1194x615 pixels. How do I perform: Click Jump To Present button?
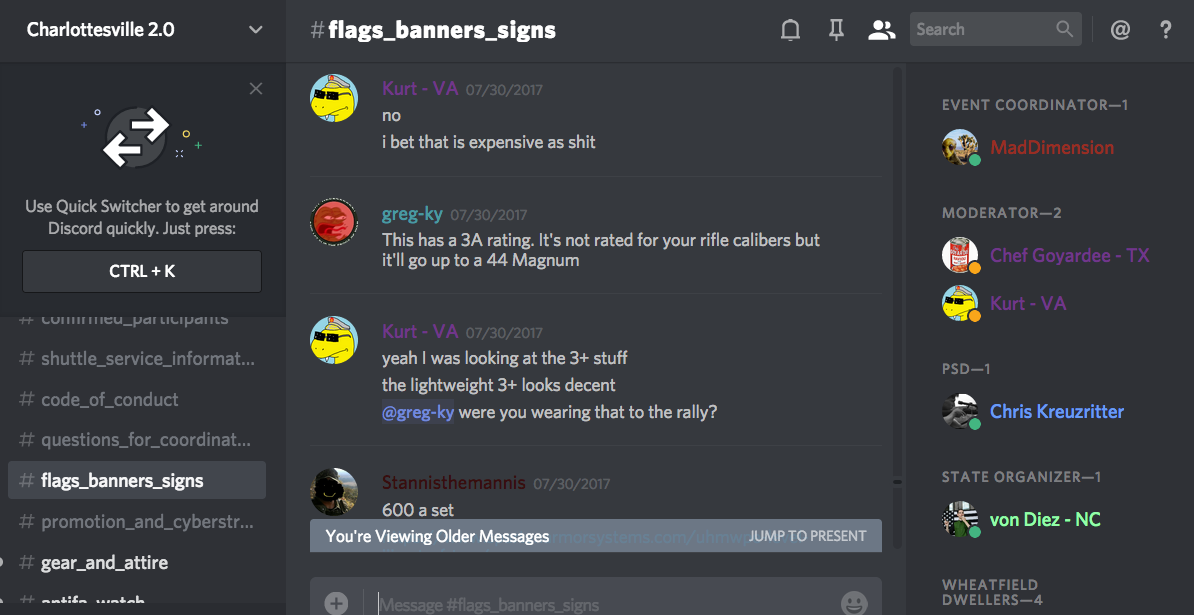pos(807,536)
